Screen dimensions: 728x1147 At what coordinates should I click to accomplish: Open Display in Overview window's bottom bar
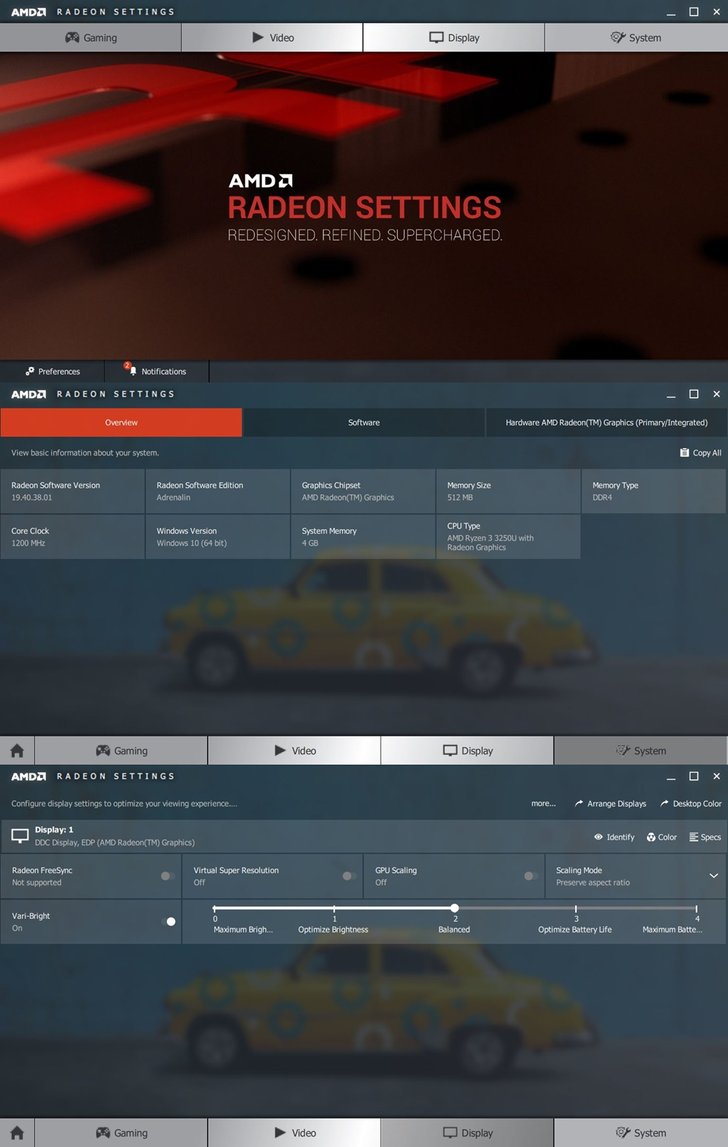pyautogui.click(x=467, y=751)
